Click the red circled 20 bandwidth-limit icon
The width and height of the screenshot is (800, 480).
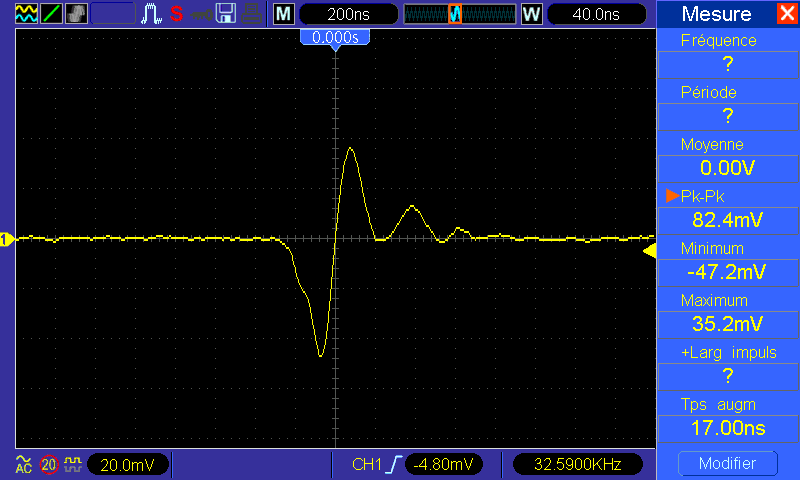coord(49,464)
